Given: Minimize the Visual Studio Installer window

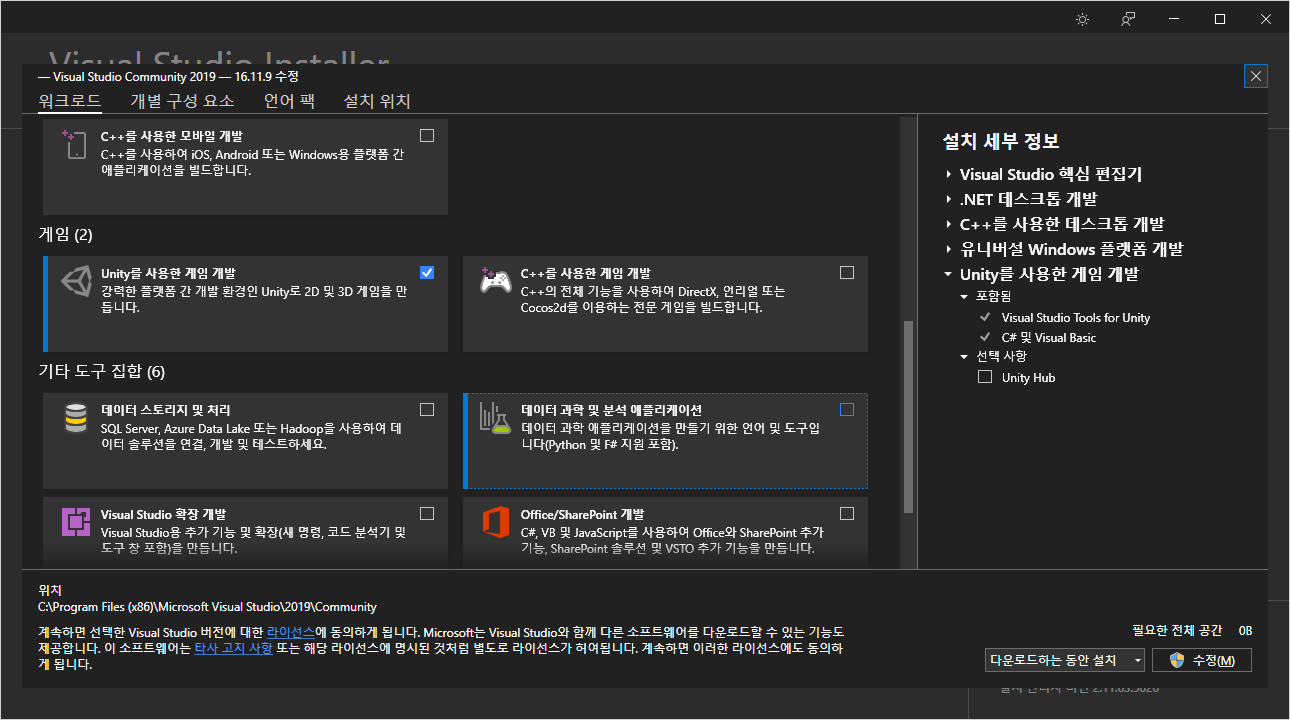Looking at the screenshot, I should click(x=1174, y=19).
